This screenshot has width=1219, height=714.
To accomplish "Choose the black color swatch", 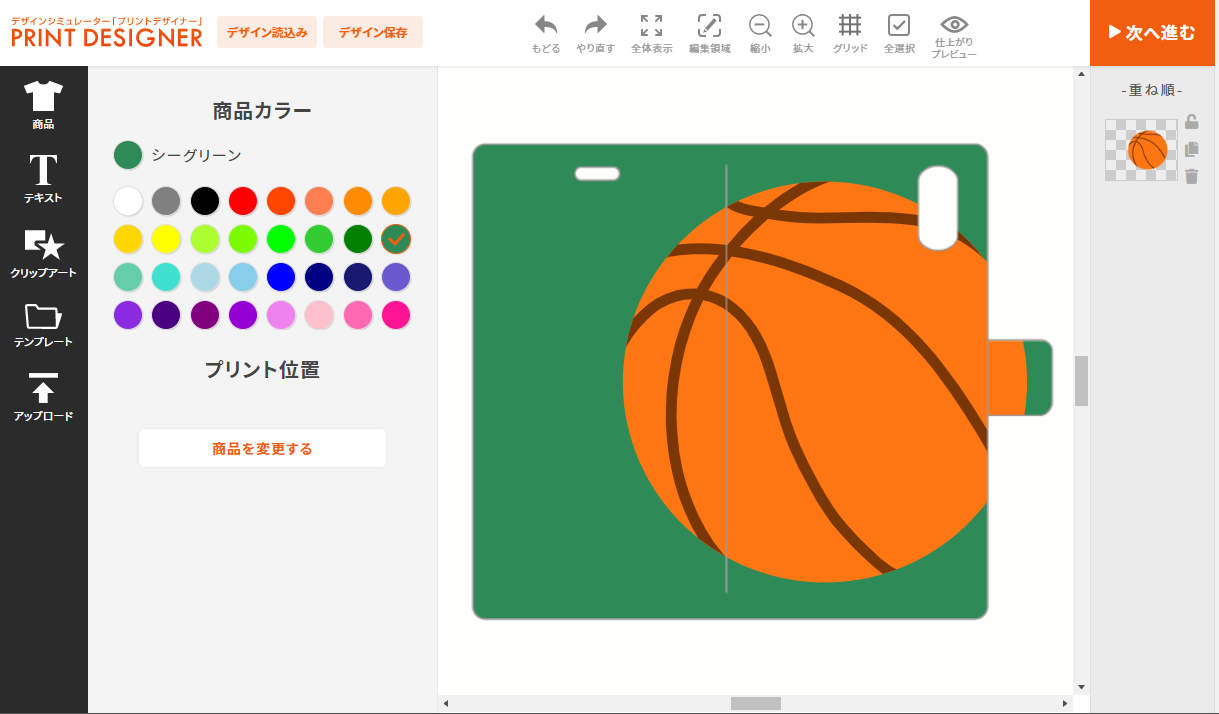I will pos(205,201).
